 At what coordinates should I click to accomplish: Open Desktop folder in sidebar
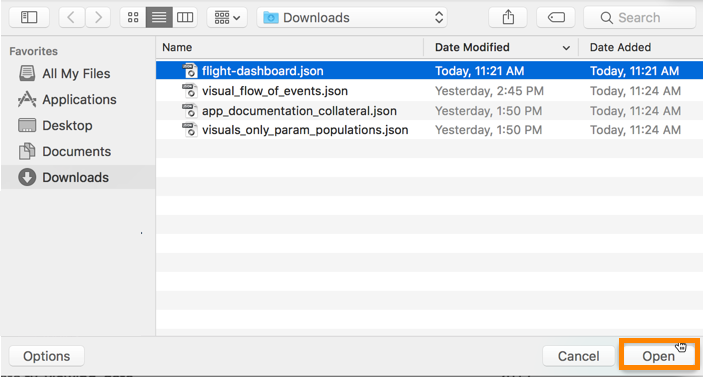click(56, 126)
